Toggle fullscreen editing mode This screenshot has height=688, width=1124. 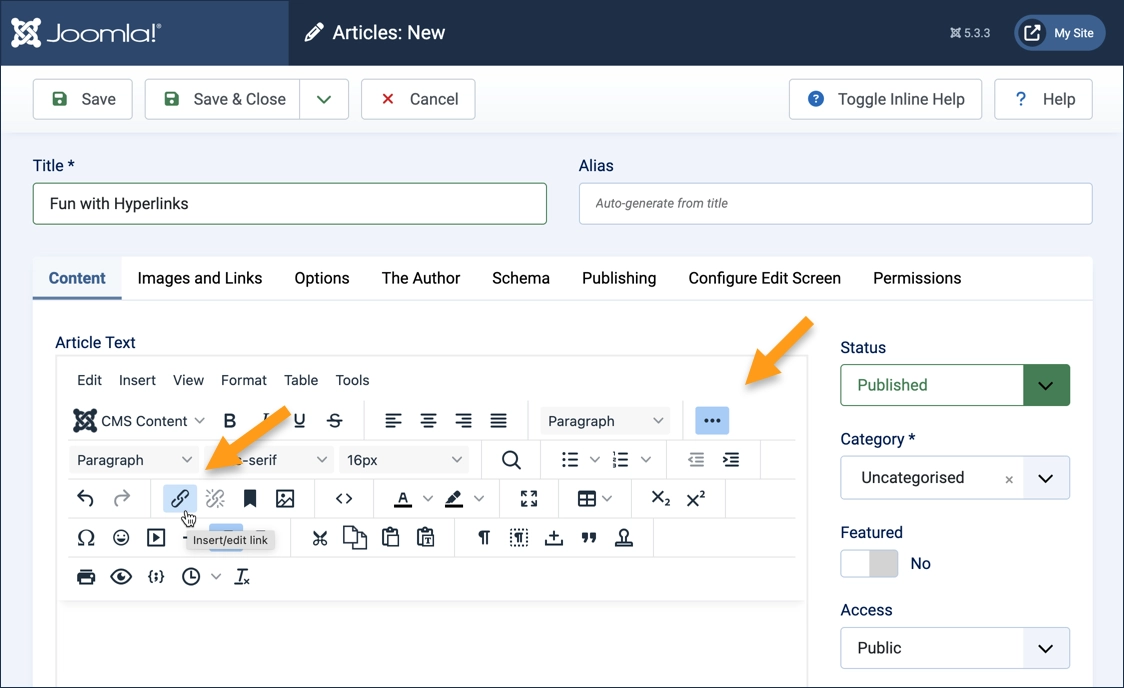pyautogui.click(x=528, y=498)
